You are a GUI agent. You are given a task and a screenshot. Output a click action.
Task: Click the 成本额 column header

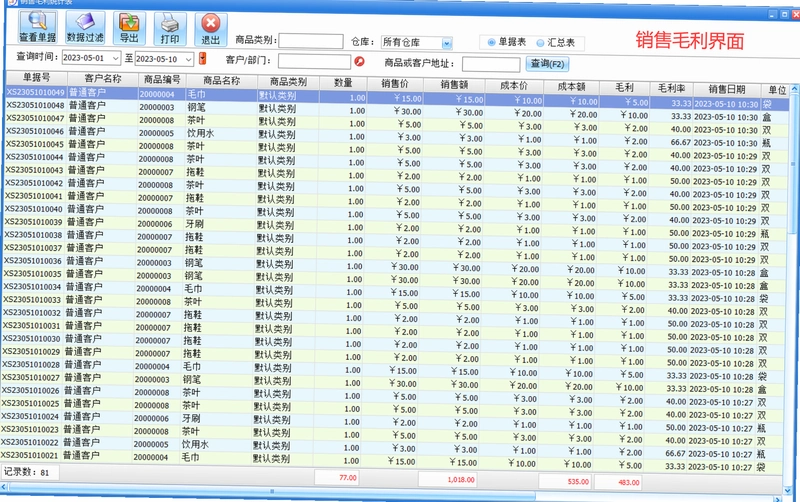(x=571, y=86)
